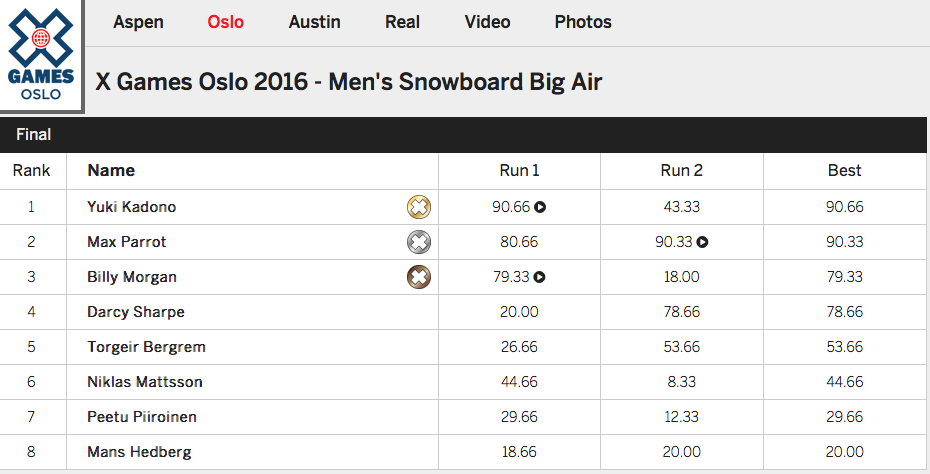Screen dimensions: 930x474
Task: Click the X Games Oslo logo
Action: click(x=41, y=56)
